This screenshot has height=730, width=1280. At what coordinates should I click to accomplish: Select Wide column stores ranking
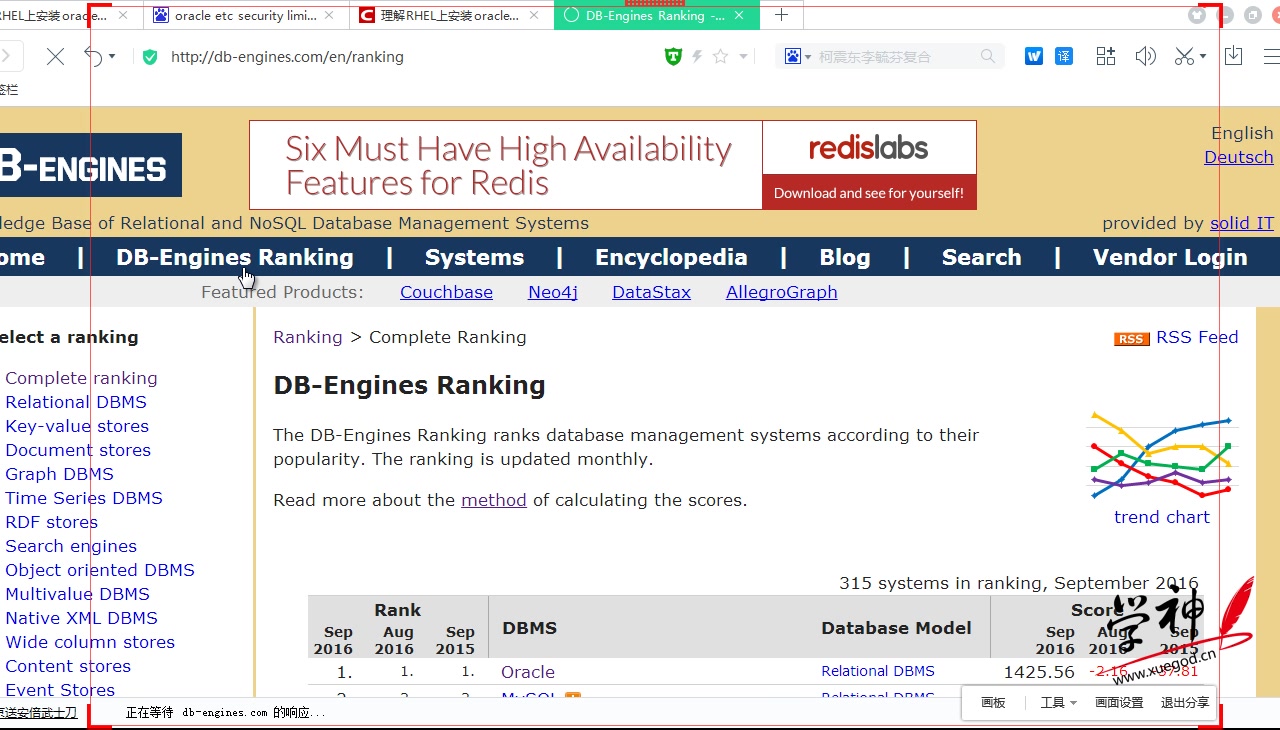tap(90, 642)
